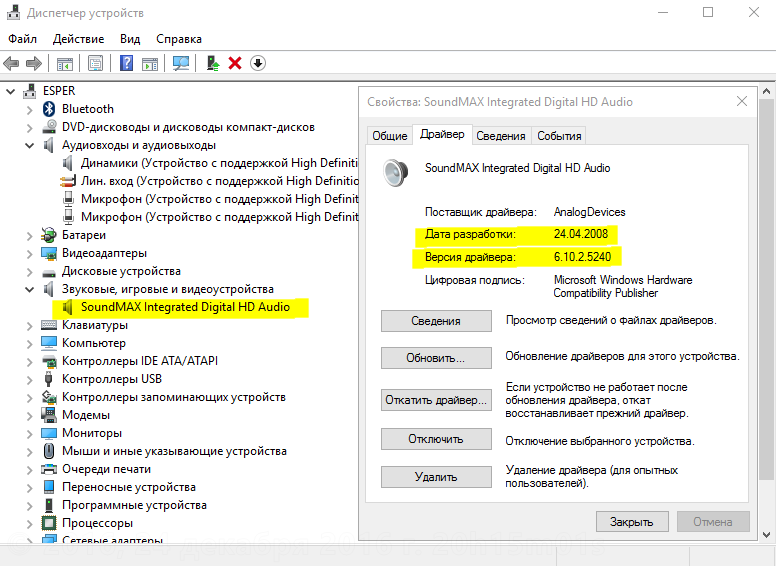Click the Processors chip icon
776x566 pixels.
point(49,523)
